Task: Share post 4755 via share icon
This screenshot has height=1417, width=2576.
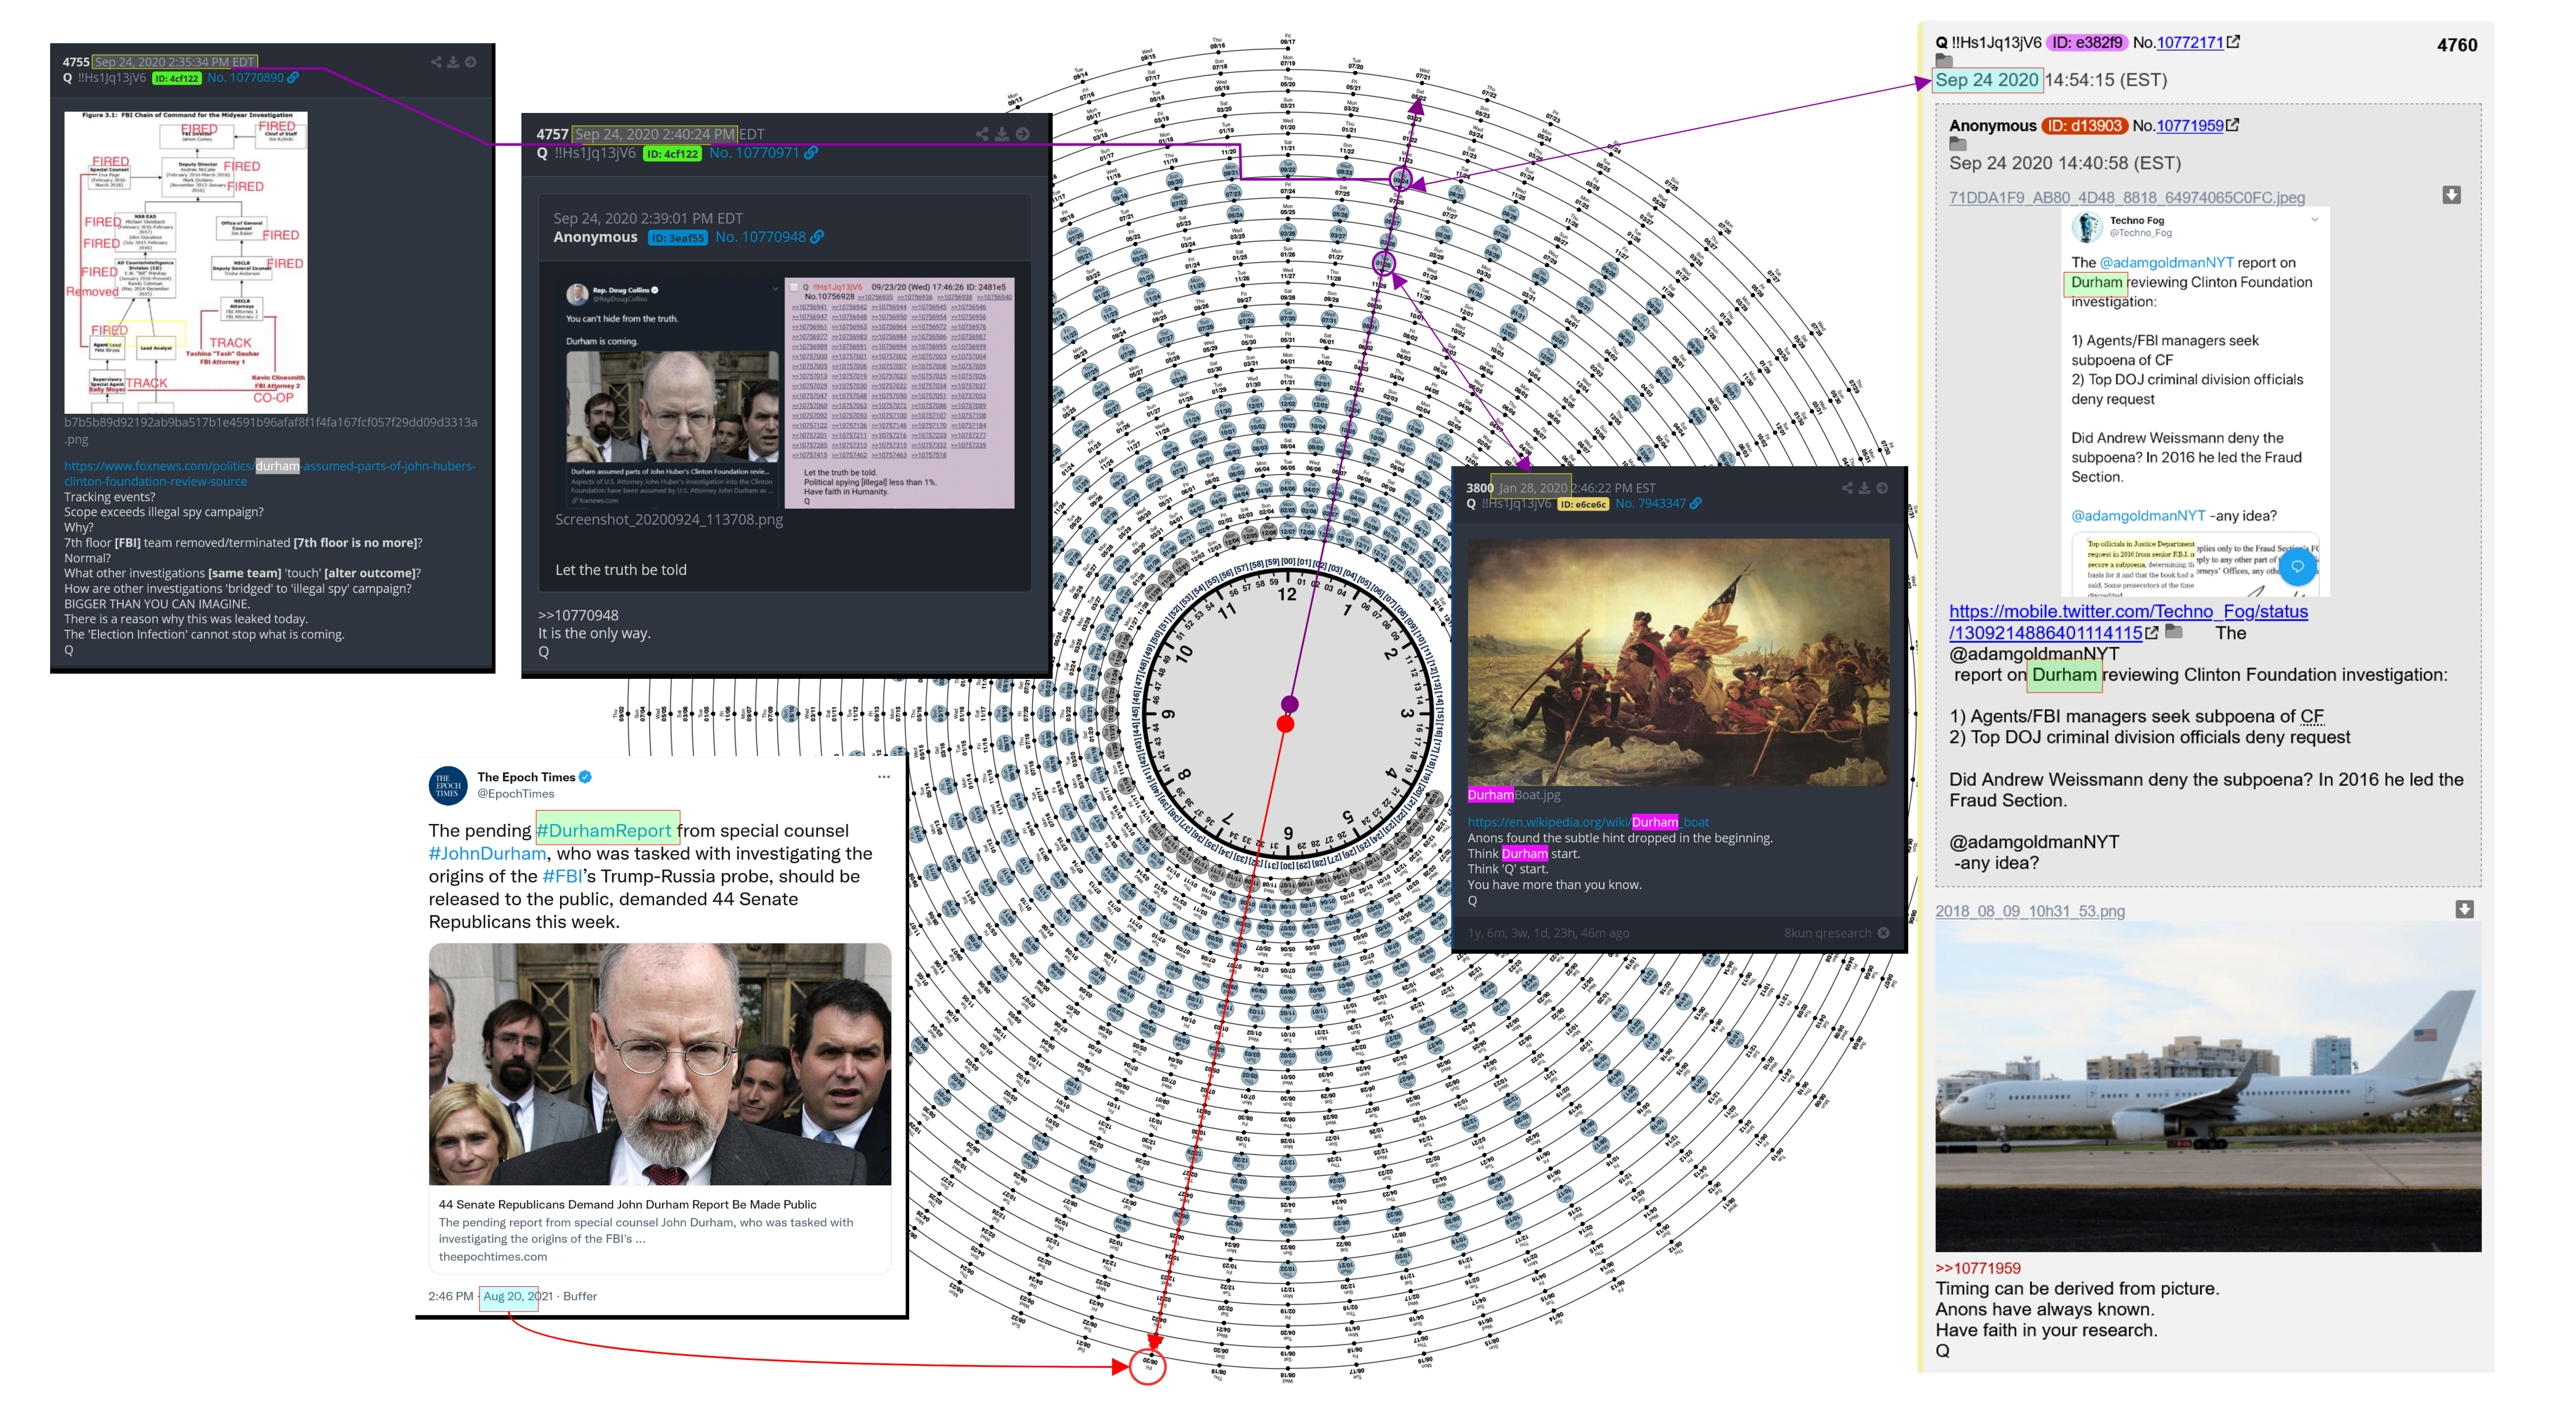Action: click(x=436, y=62)
